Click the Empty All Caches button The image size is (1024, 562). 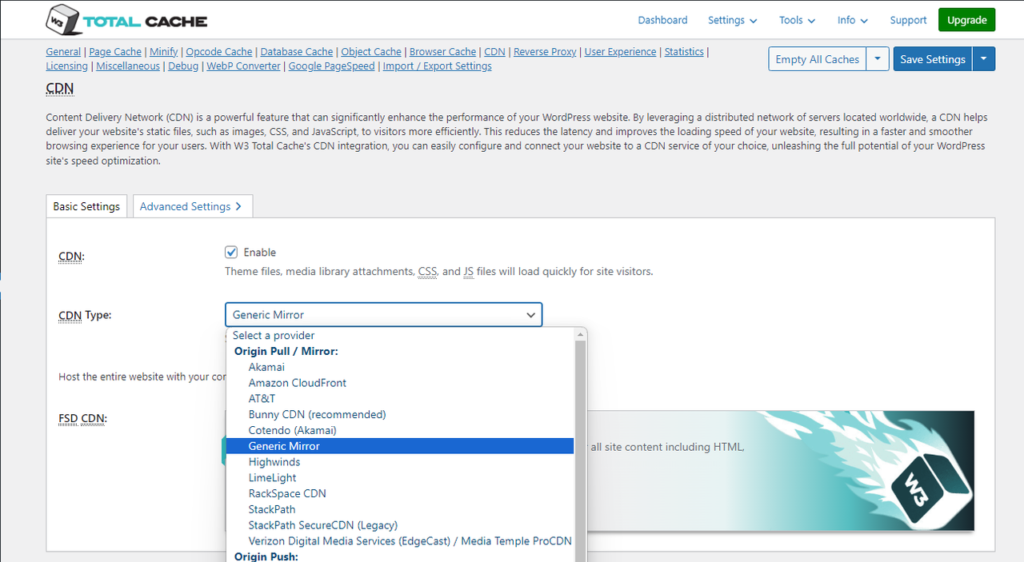817,59
